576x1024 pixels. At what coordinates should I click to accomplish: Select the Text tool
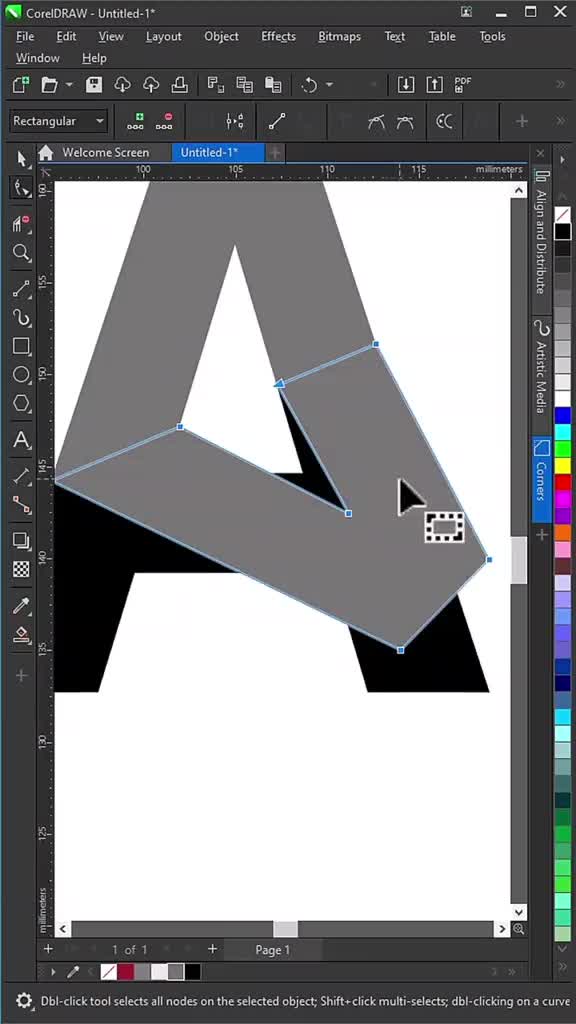22,440
